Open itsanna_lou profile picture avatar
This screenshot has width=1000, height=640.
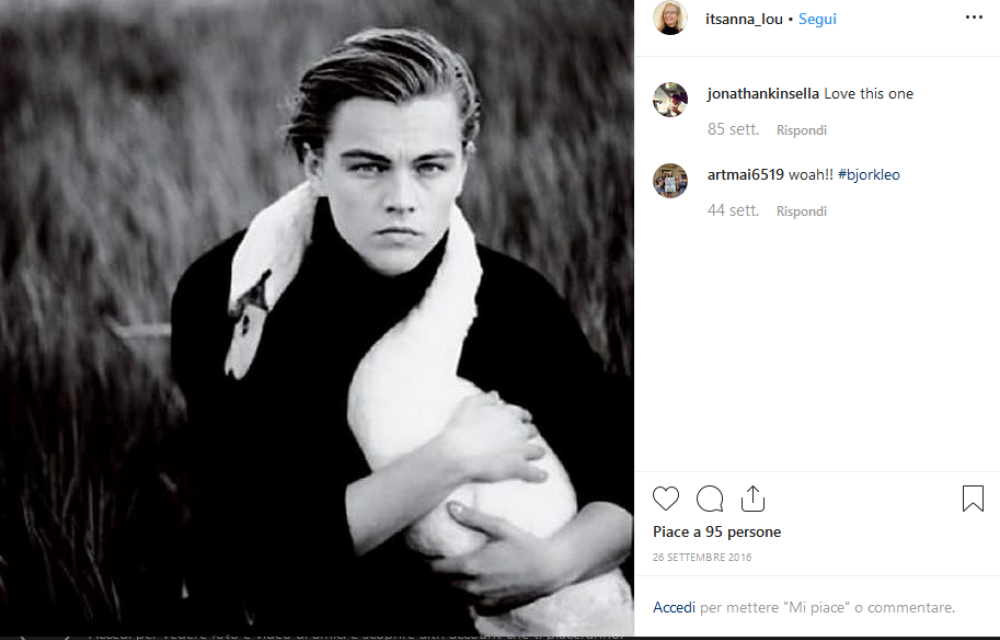click(x=670, y=18)
